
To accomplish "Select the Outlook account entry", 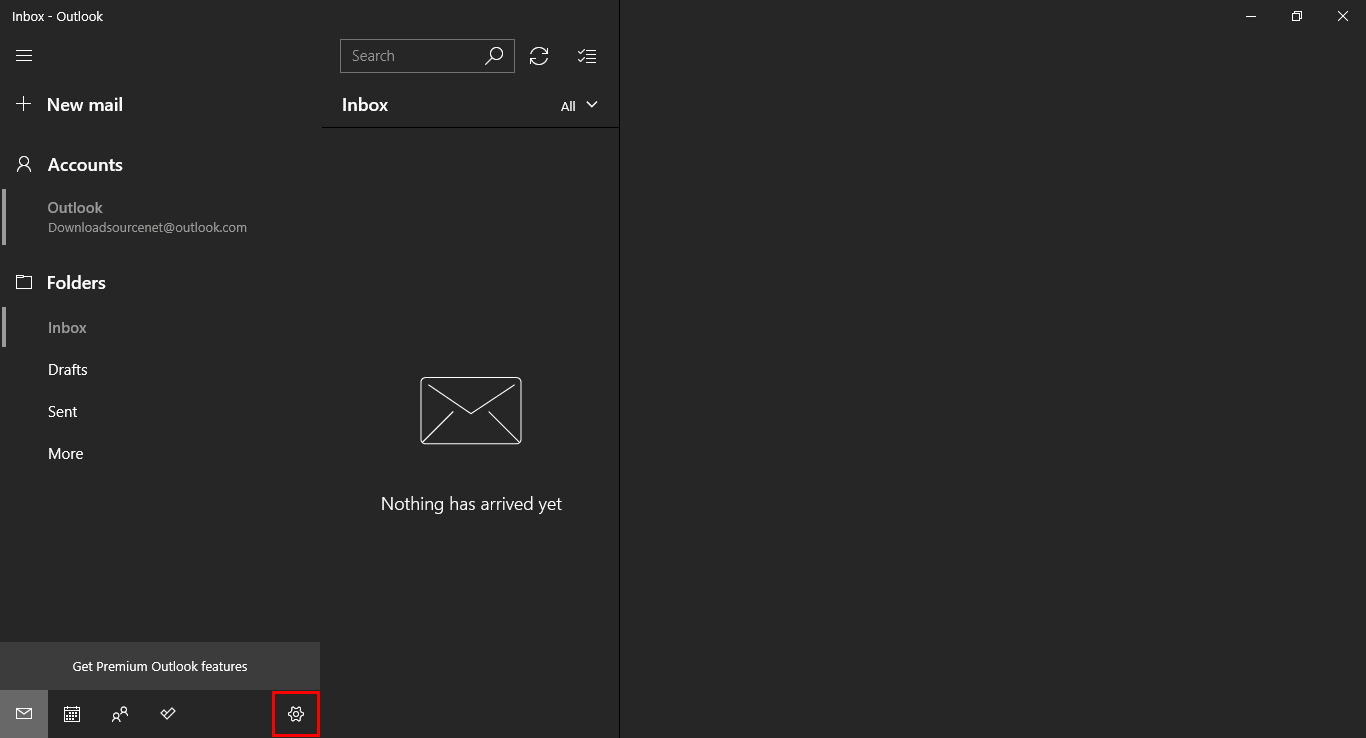I will tap(160, 217).
